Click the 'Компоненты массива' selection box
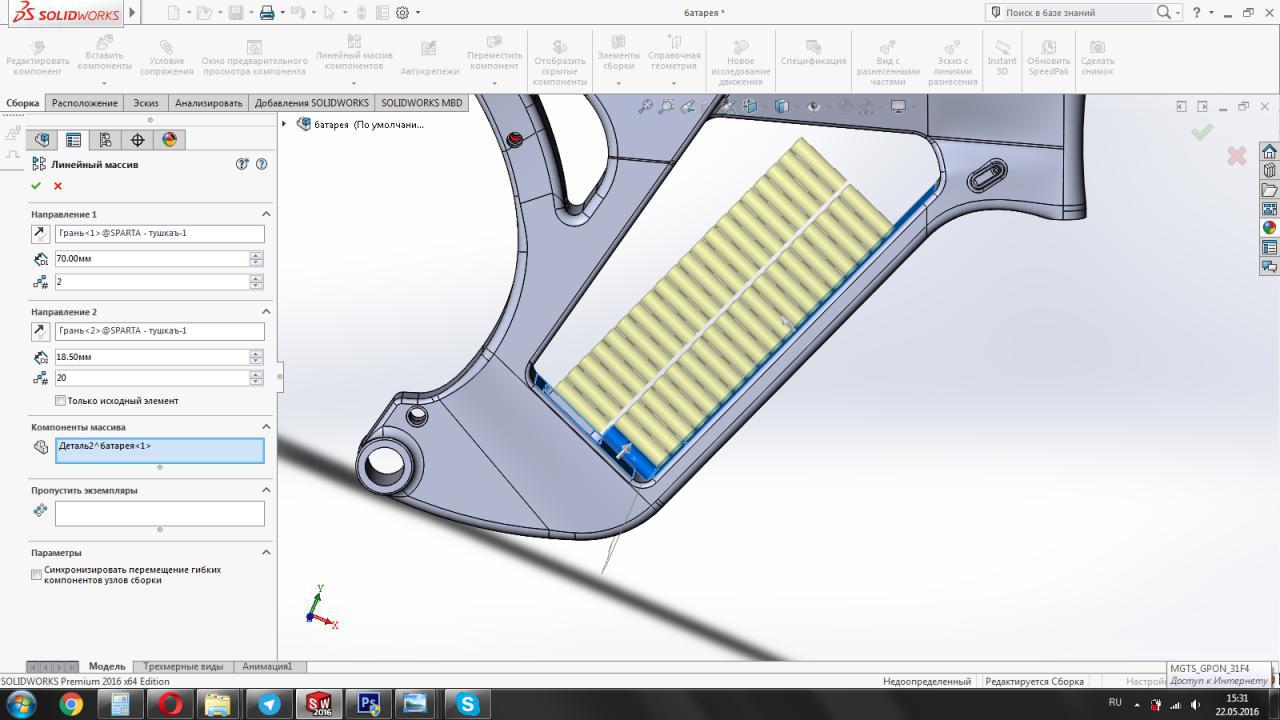 (160, 451)
